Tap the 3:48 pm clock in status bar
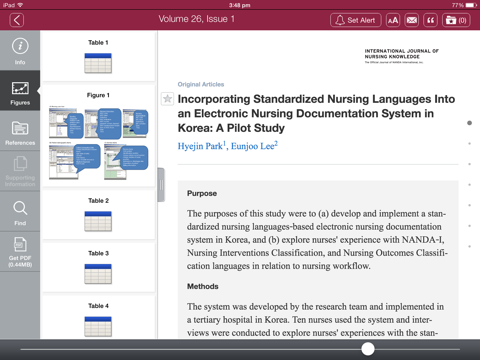Image resolution: width=480 pixels, height=360 pixels. 240,5
